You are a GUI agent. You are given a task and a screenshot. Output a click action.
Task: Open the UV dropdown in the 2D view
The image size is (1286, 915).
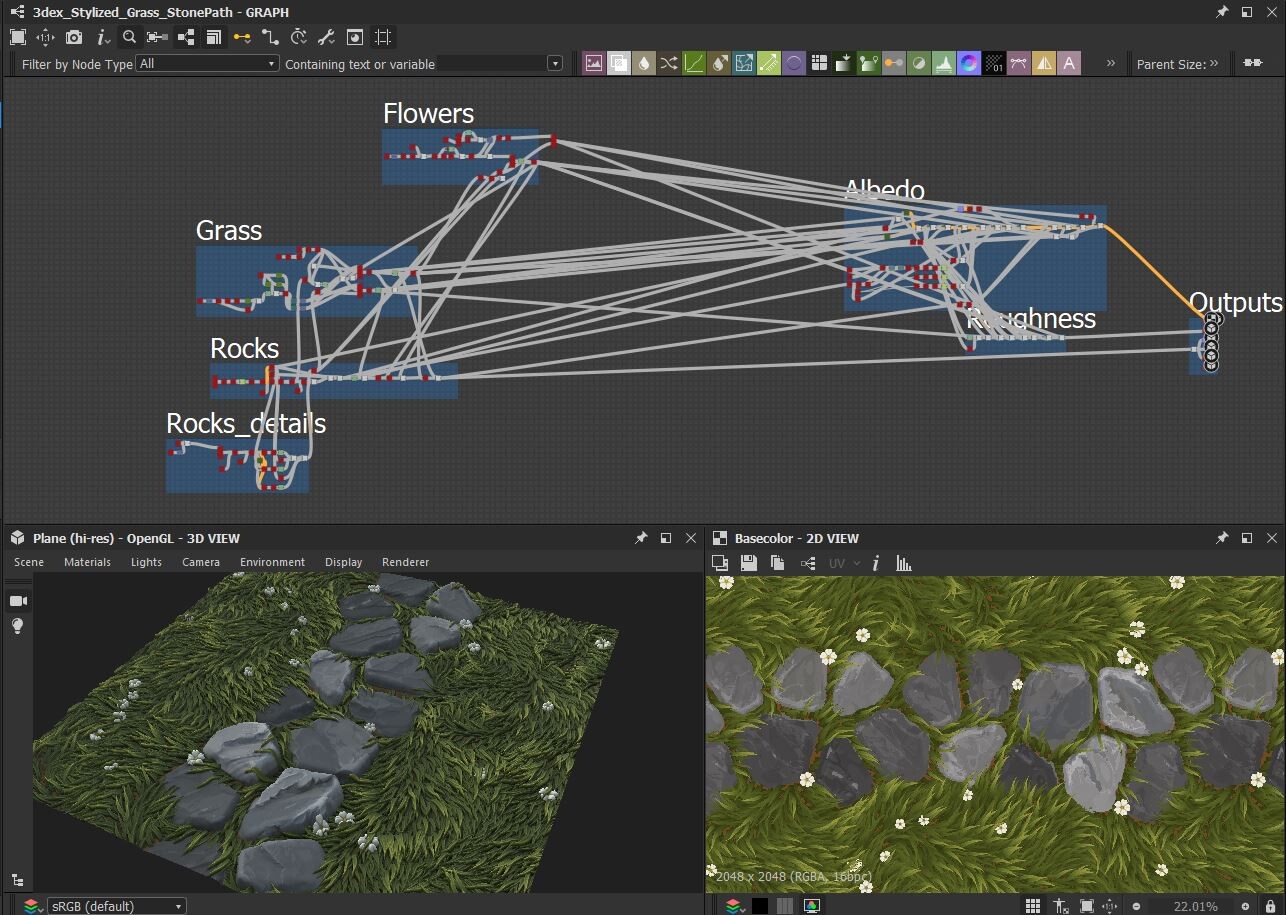tap(843, 563)
